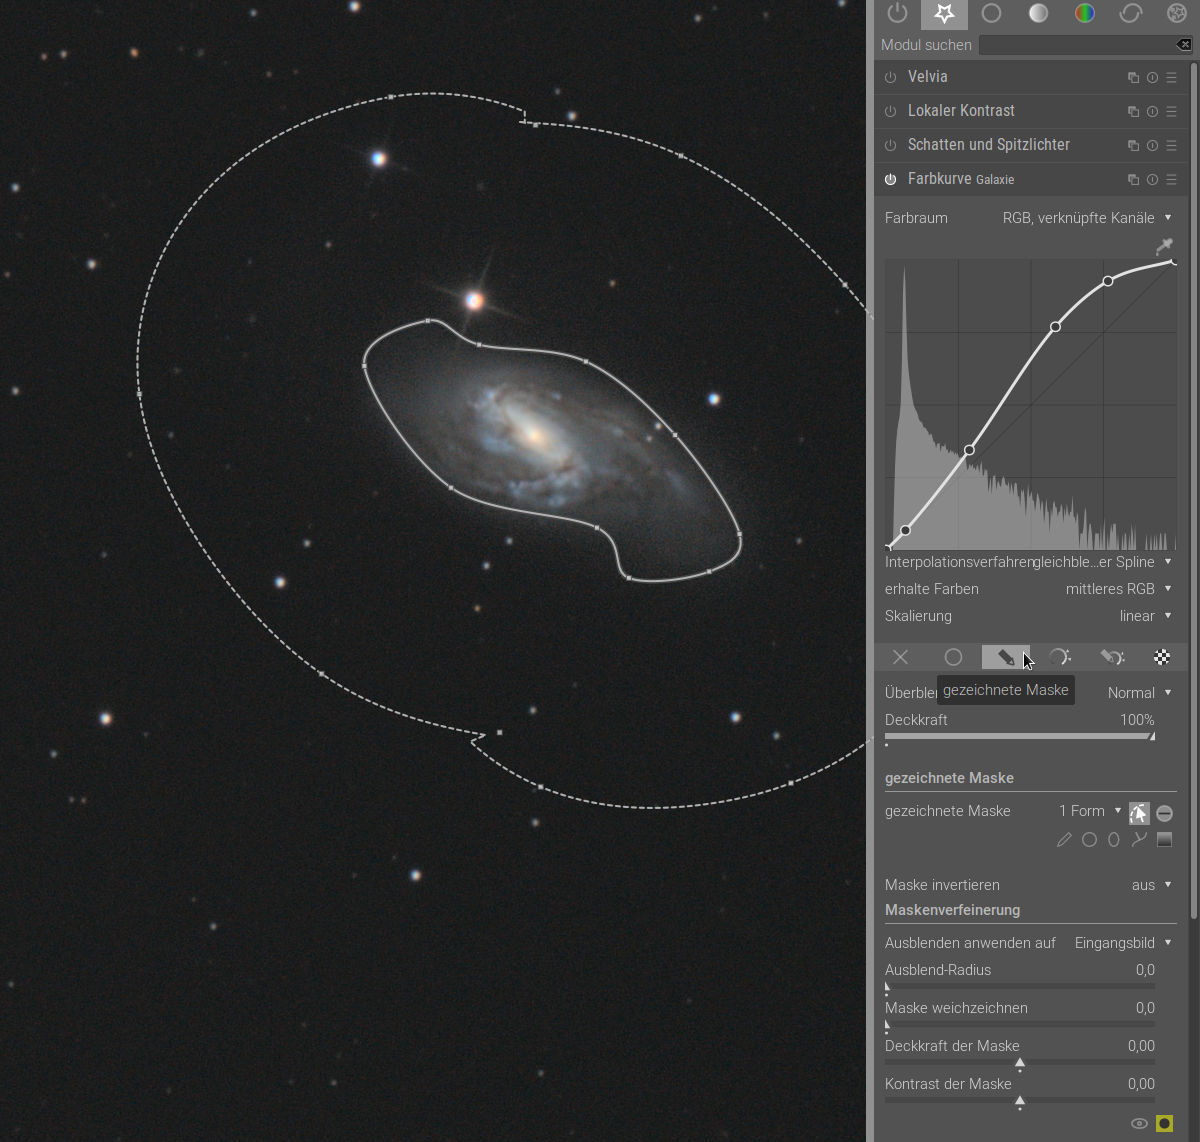Open the tone modules gradient-circle tab
Viewport: 1200px width, 1142px height.
point(1038,13)
